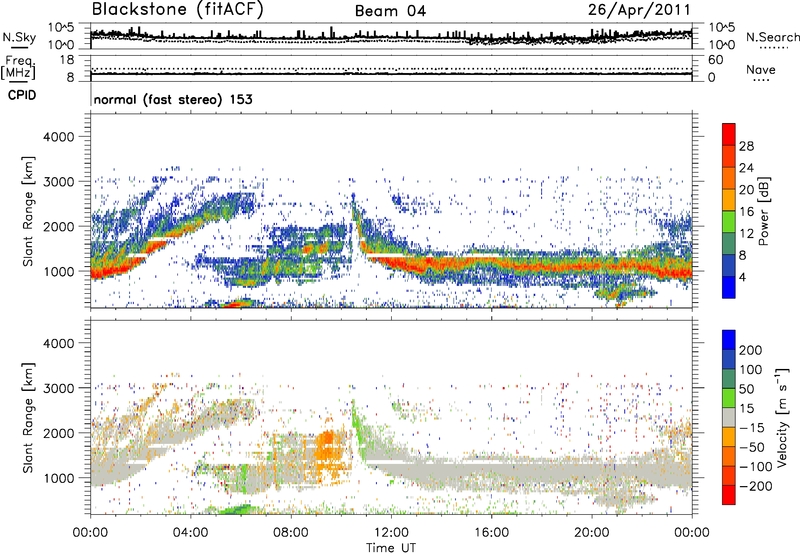Click the N.Sky noise trace plot
Image resolution: width=800 pixels, height=554 pixels.
[x=391, y=36]
